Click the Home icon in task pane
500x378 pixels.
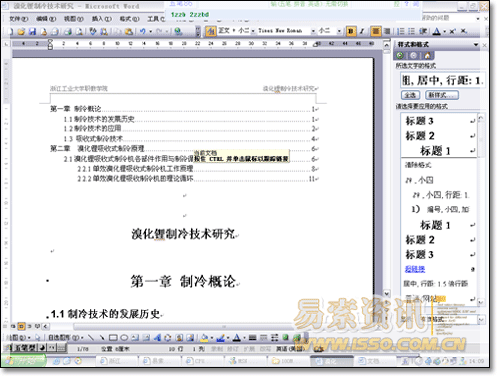click(x=427, y=55)
